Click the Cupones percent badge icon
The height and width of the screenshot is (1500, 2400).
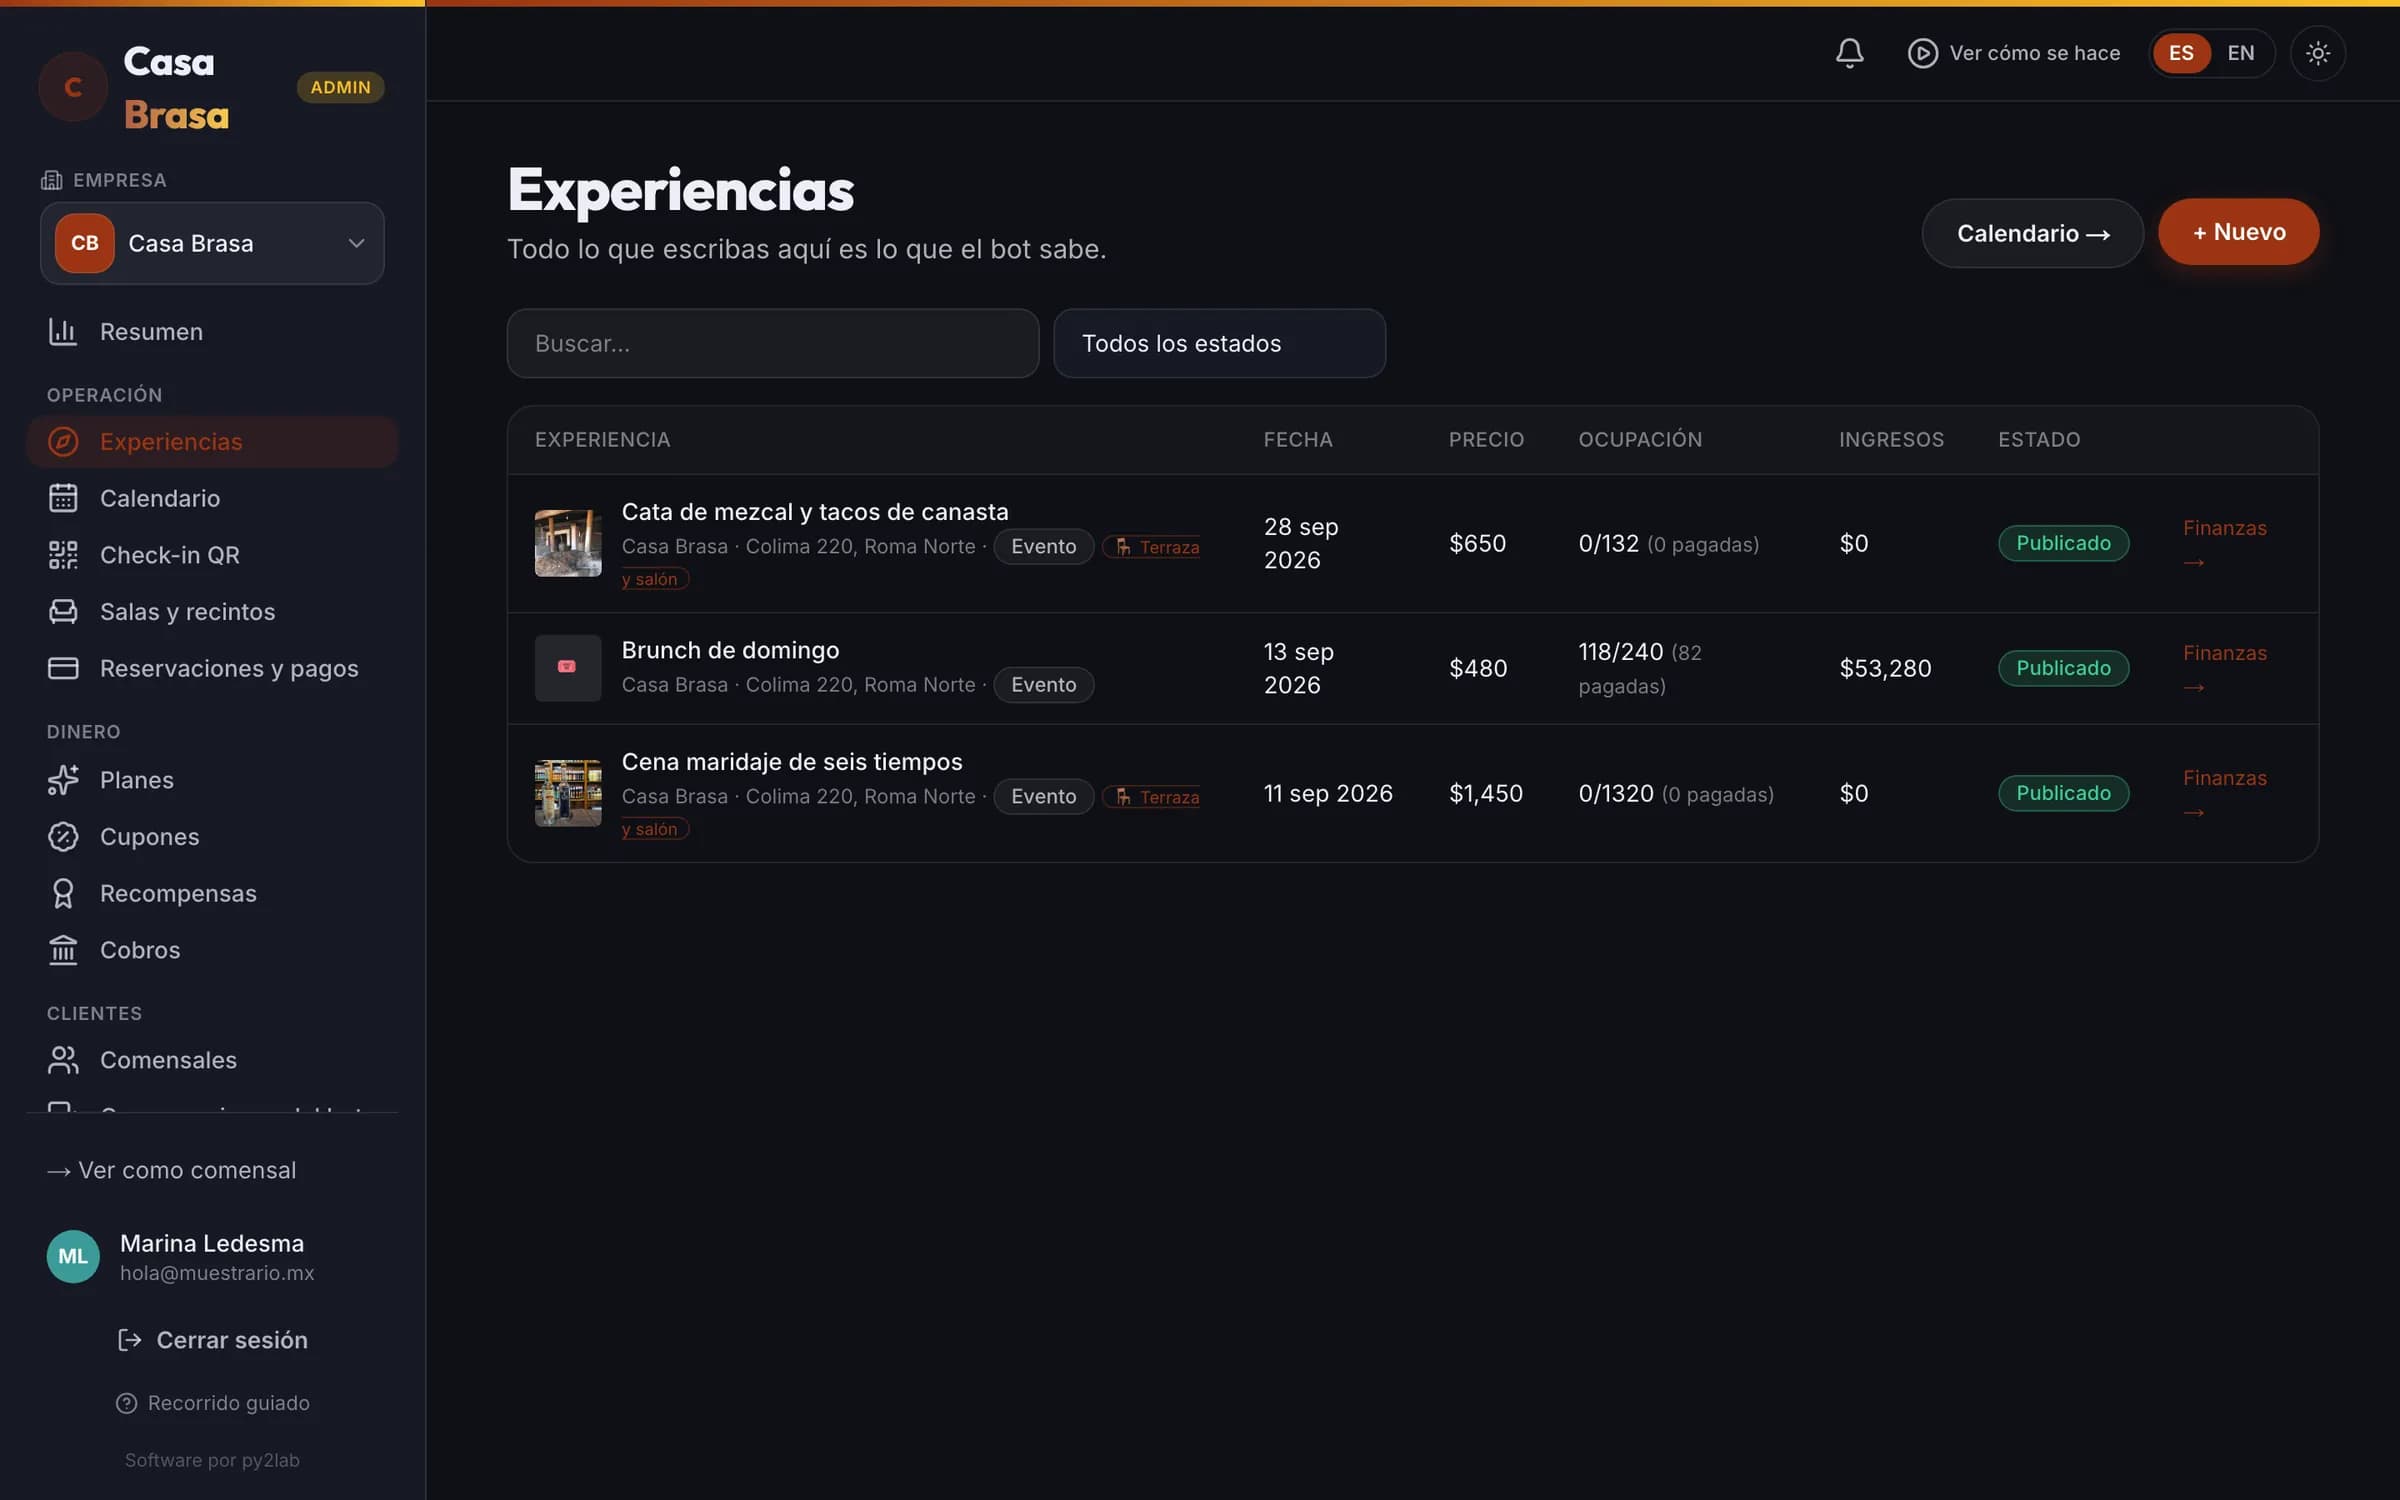(63, 836)
